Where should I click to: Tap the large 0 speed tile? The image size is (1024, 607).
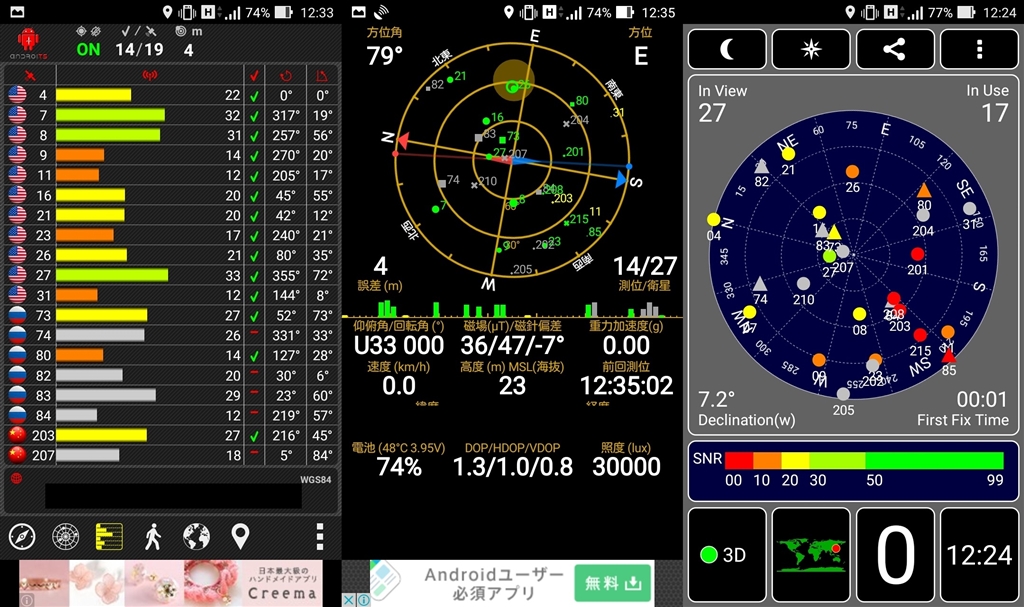coord(895,555)
